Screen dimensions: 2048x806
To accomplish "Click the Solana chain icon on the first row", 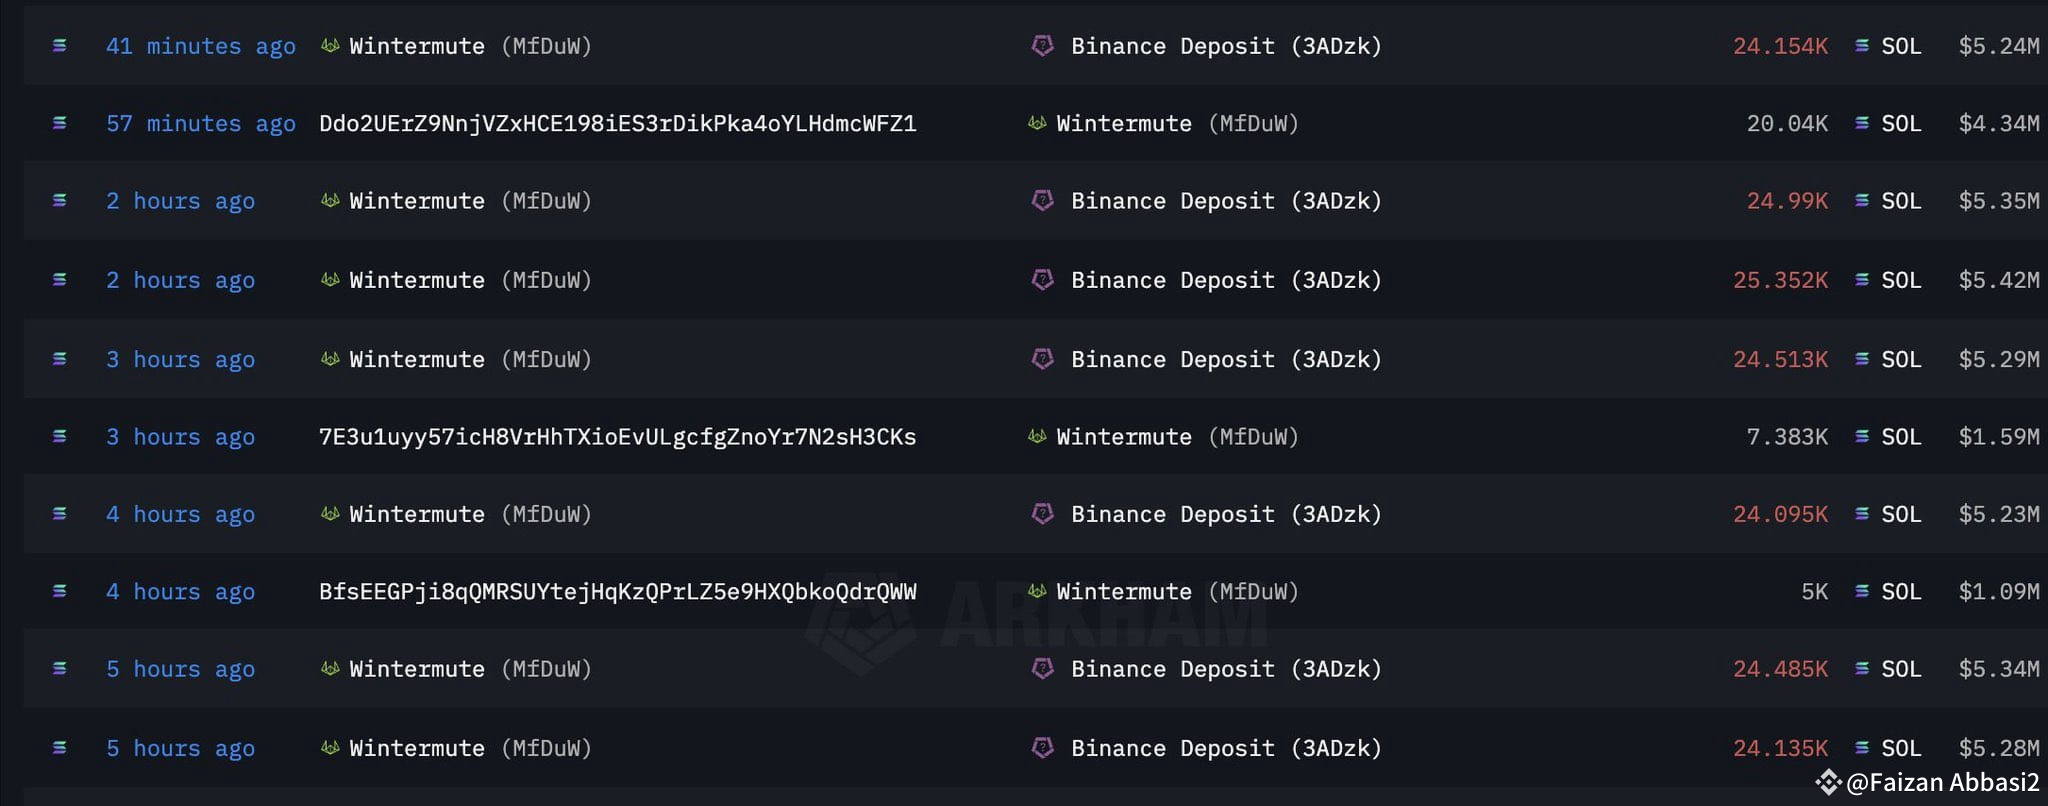I will pyautogui.click(x=60, y=46).
